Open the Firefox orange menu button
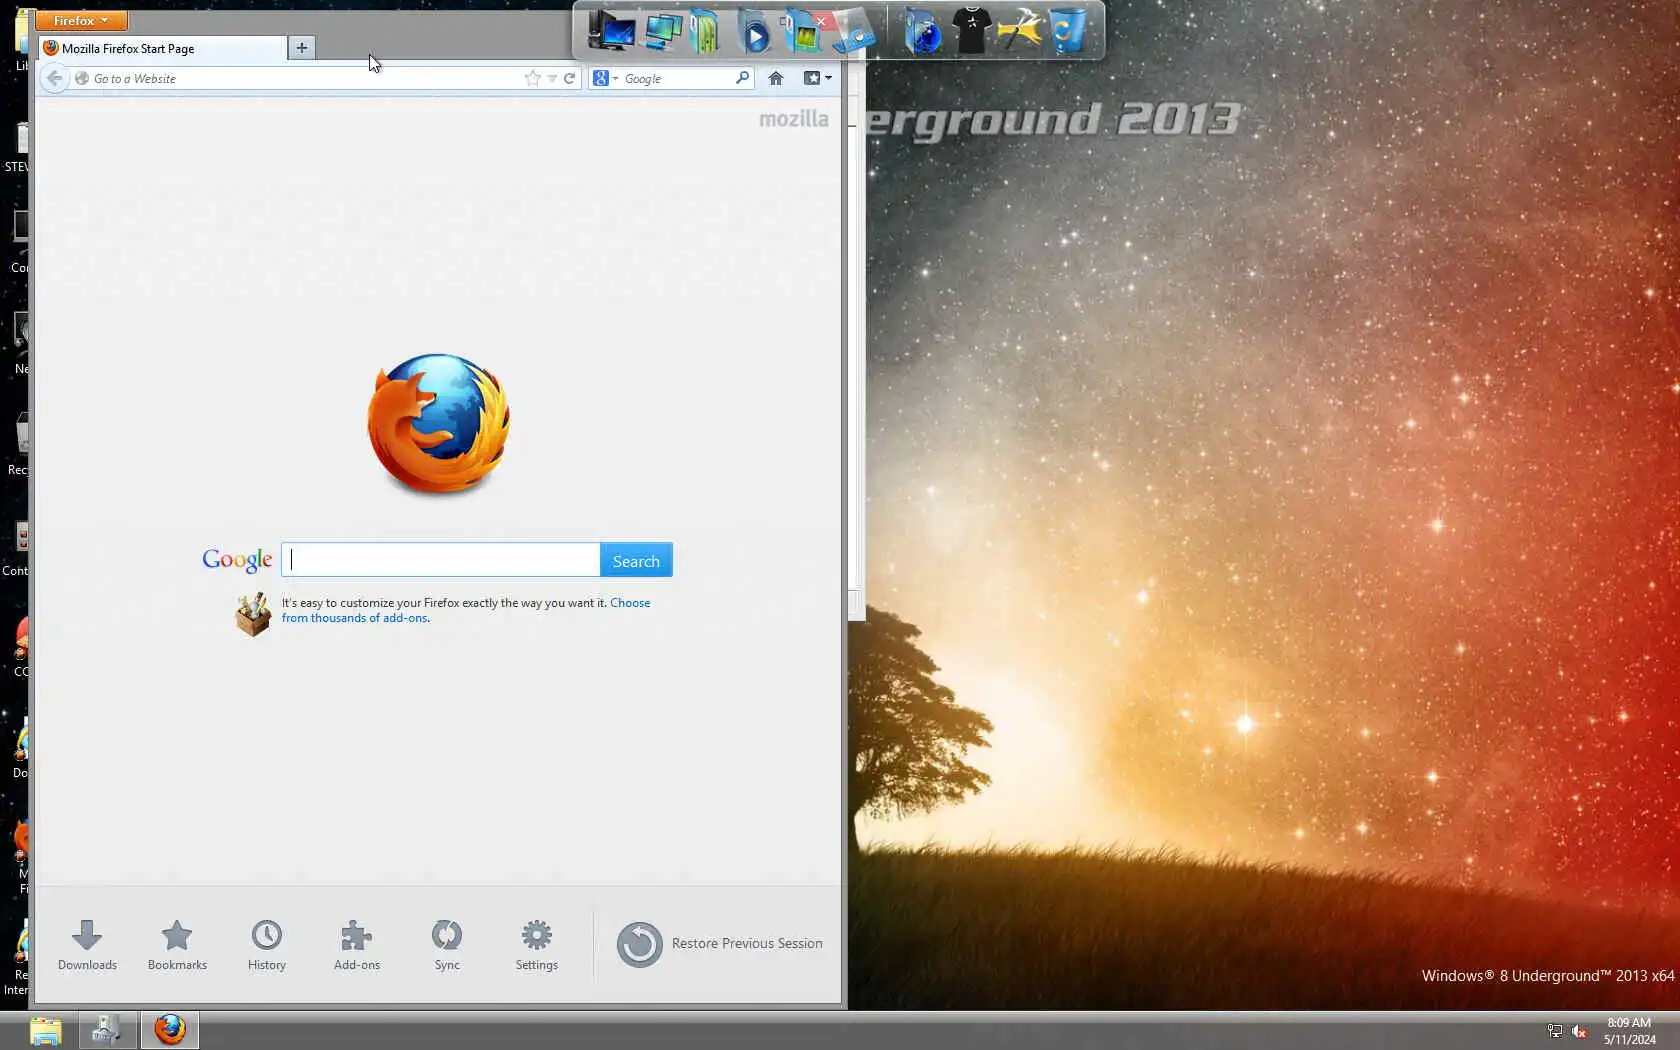Viewport: 1680px width, 1050px height. coord(81,20)
